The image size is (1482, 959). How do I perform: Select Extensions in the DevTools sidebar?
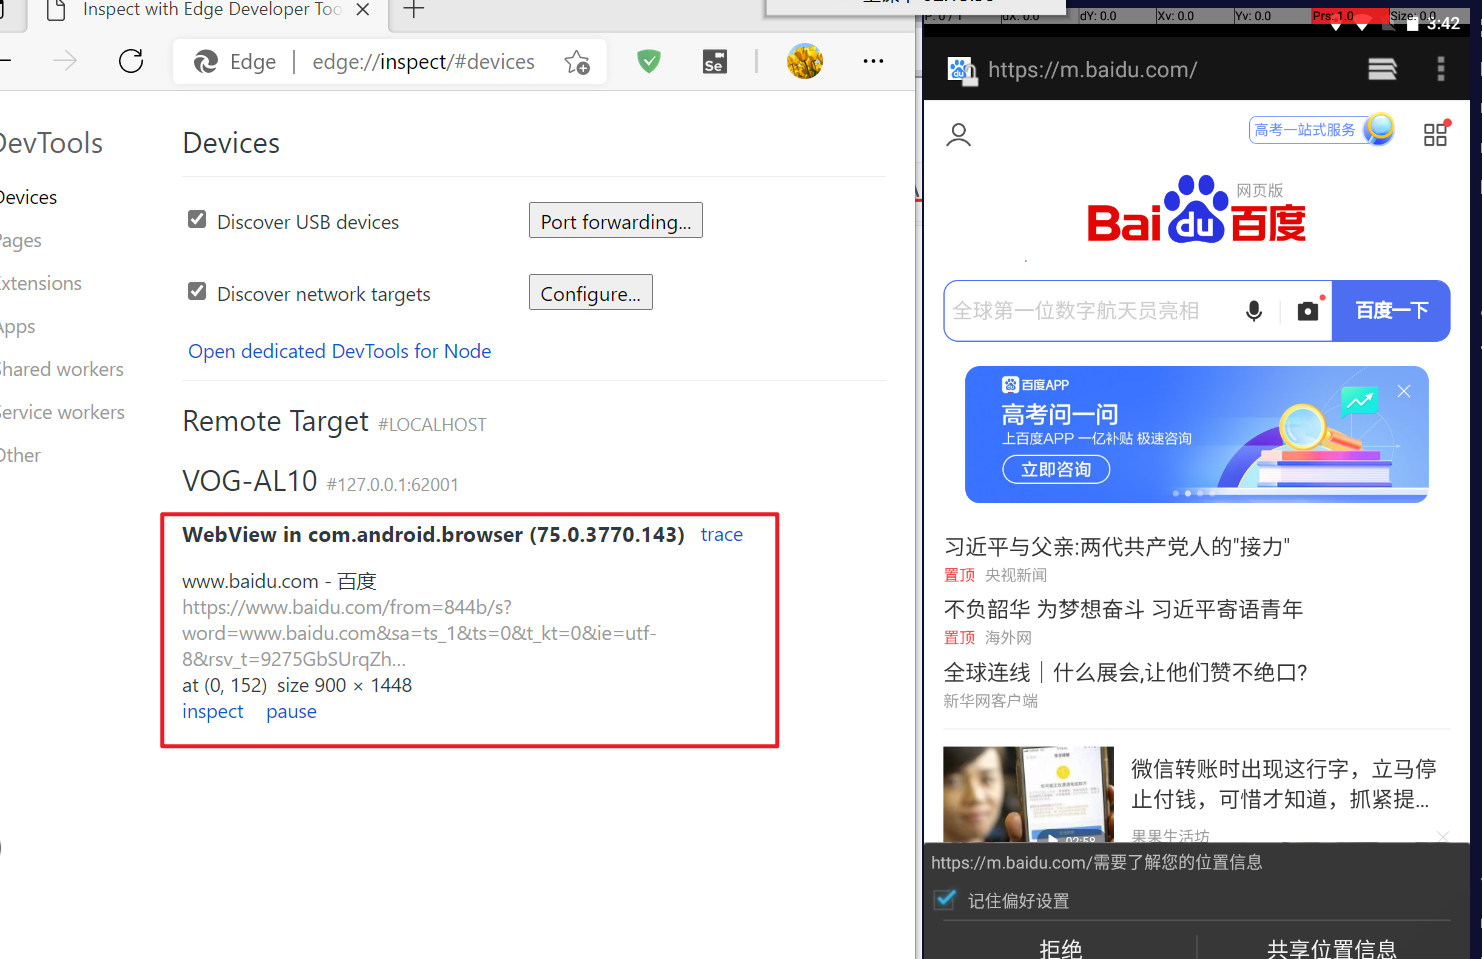point(41,283)
